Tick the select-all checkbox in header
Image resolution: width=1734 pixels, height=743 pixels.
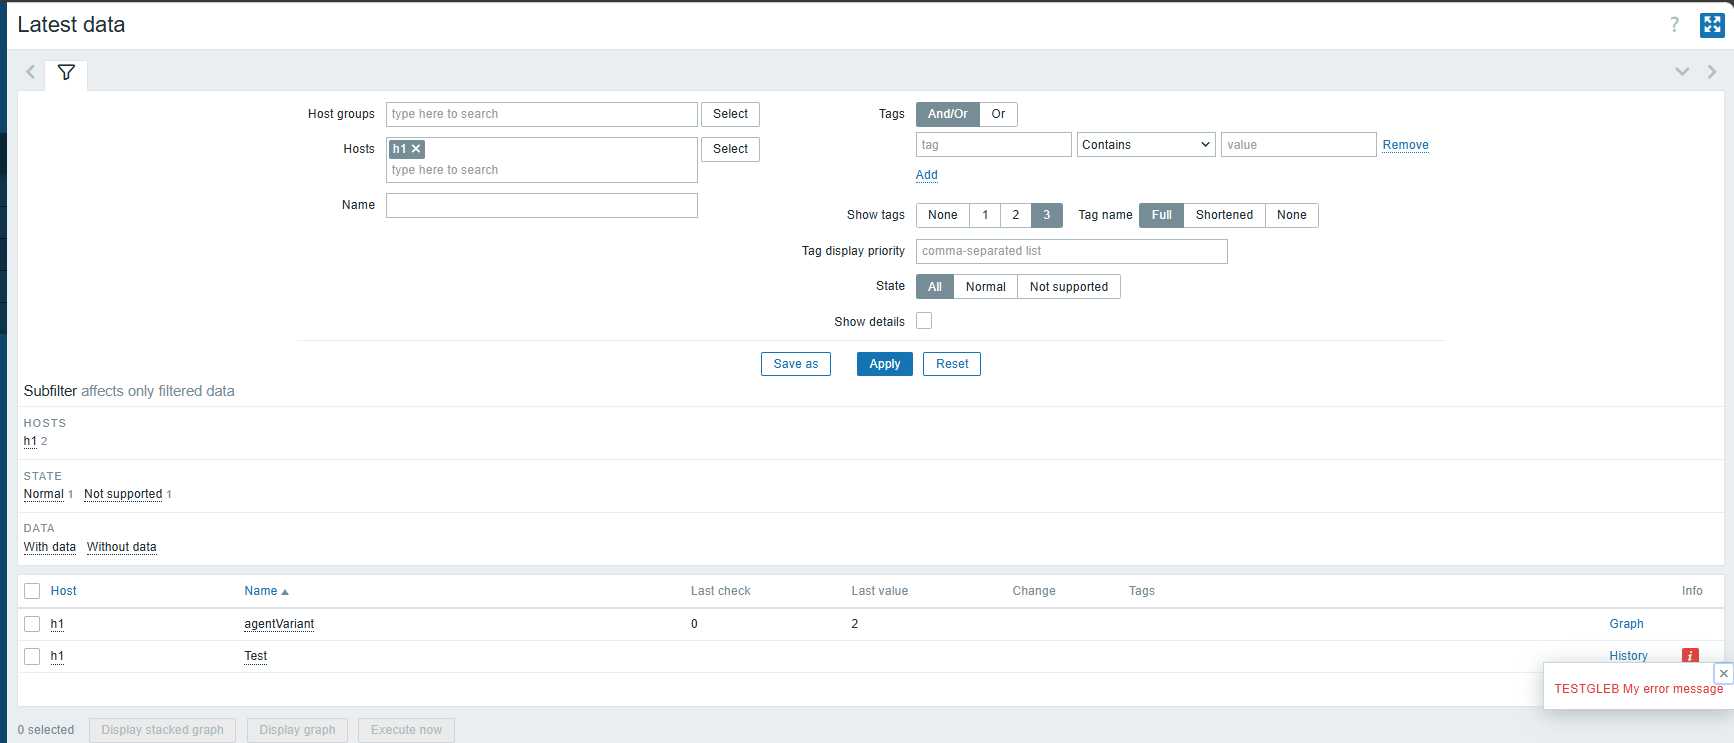click(x=32, y=591)
